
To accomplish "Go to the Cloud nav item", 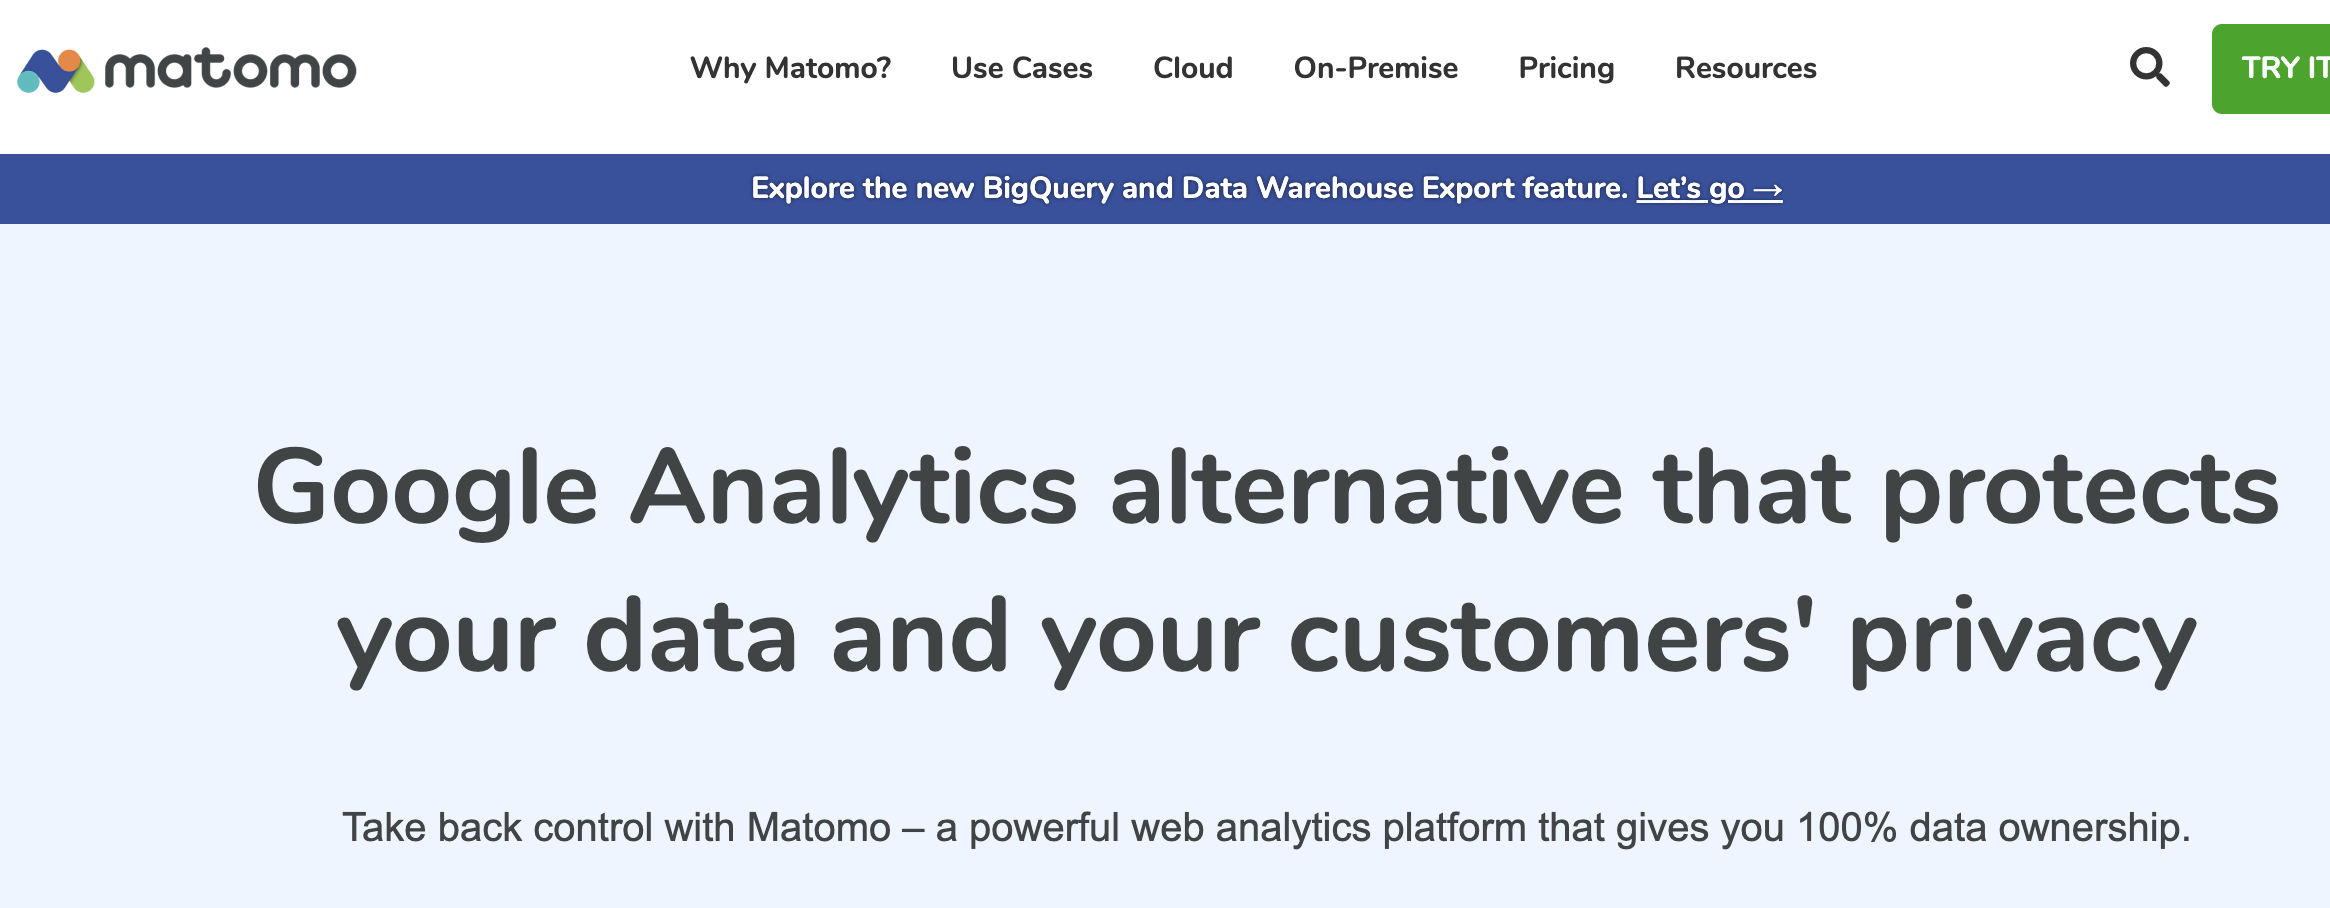I will pos(1192,68).
